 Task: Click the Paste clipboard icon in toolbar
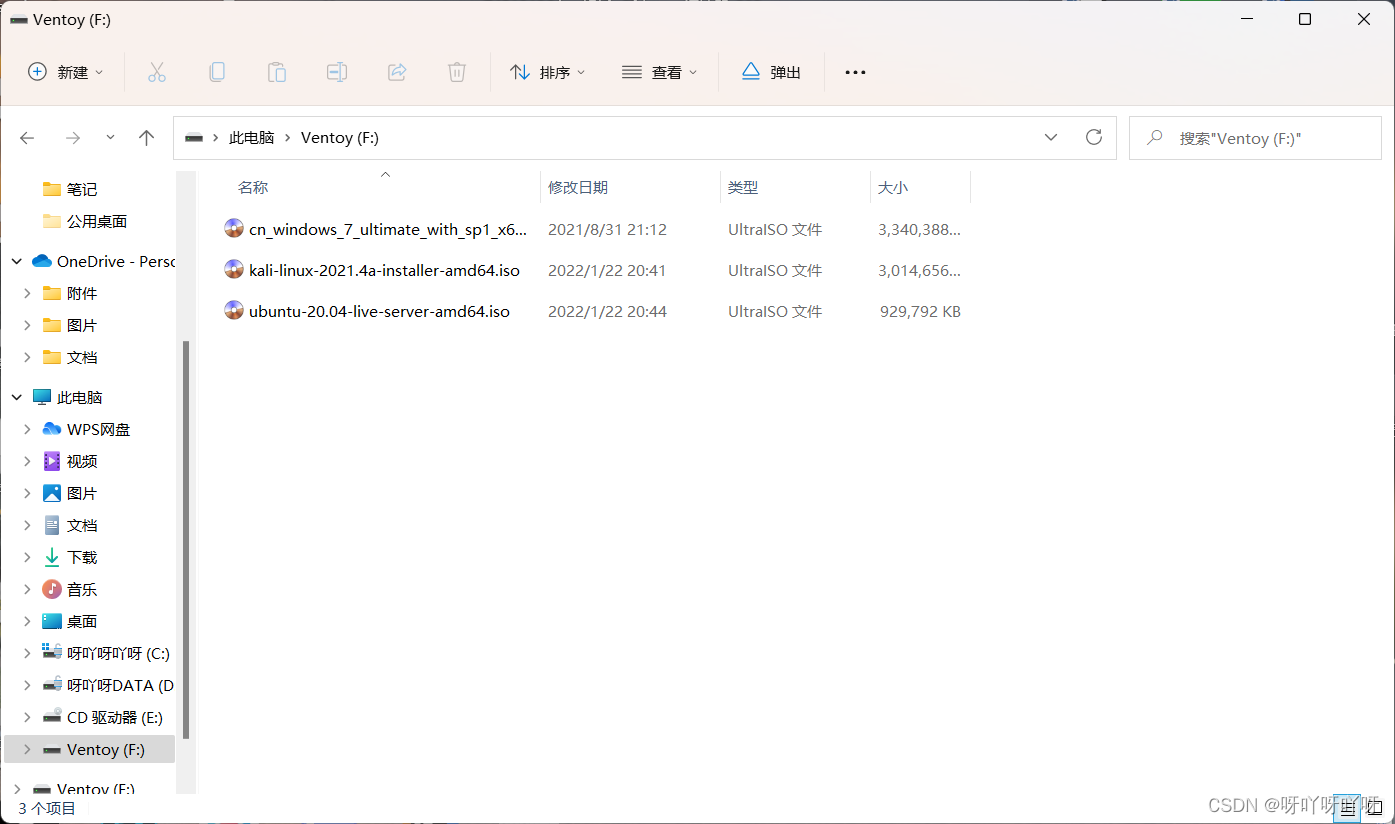tap(277, 72)
